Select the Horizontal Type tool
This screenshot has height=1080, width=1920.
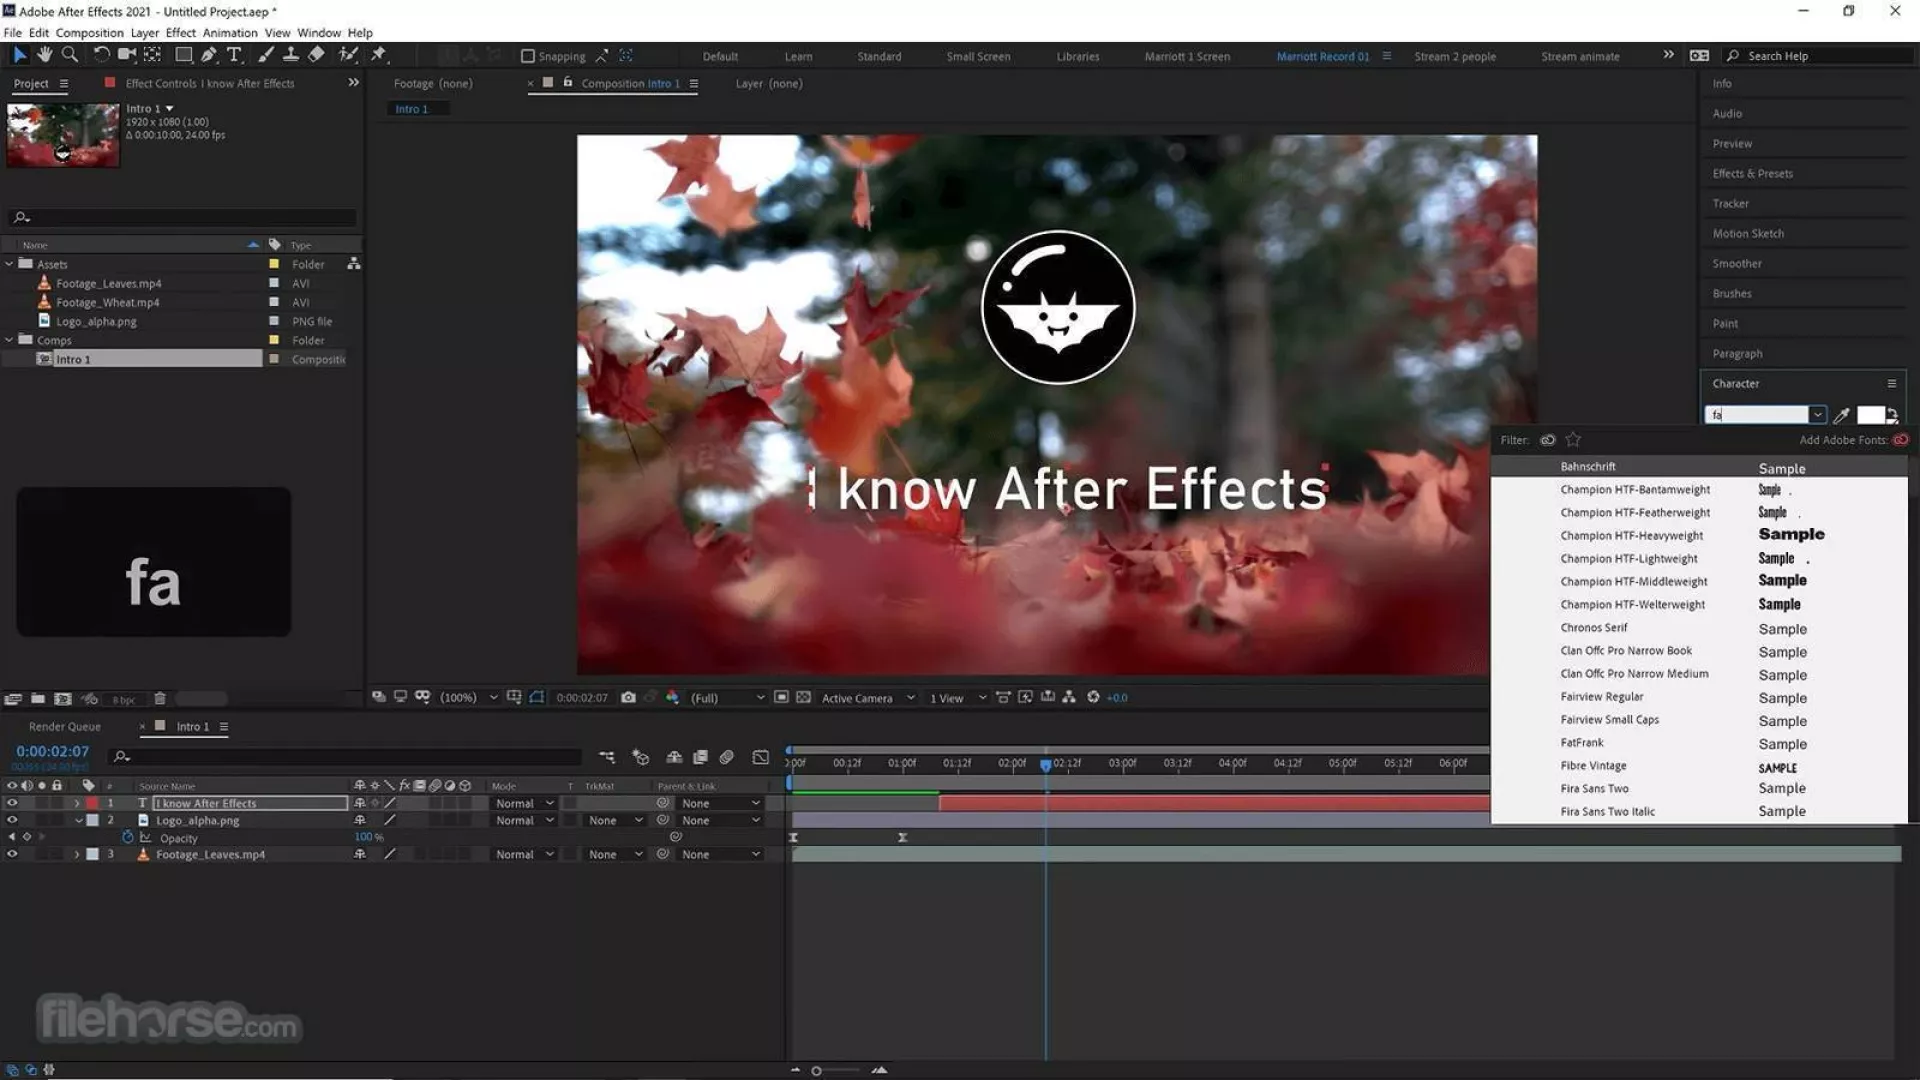(234, 55)
